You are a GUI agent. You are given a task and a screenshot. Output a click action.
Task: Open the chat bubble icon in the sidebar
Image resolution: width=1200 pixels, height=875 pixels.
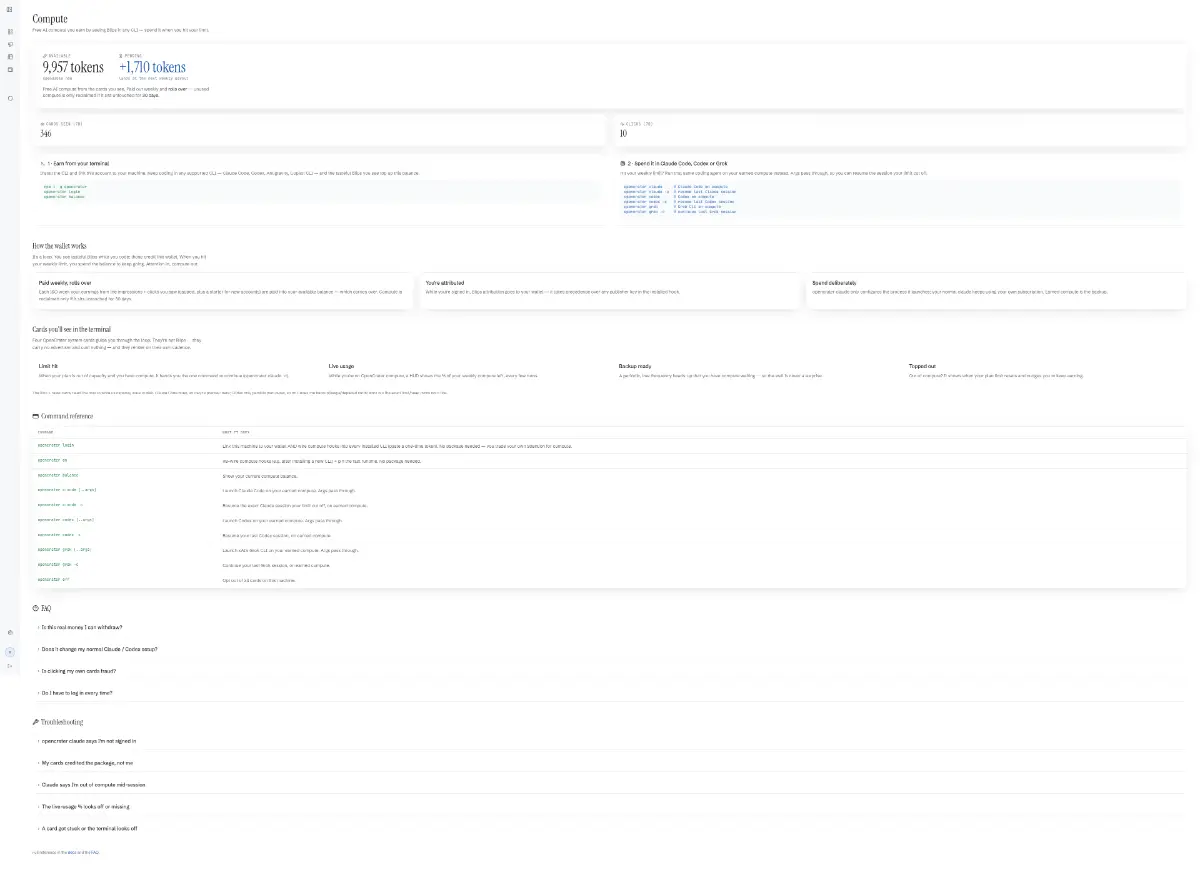point(10,45)
